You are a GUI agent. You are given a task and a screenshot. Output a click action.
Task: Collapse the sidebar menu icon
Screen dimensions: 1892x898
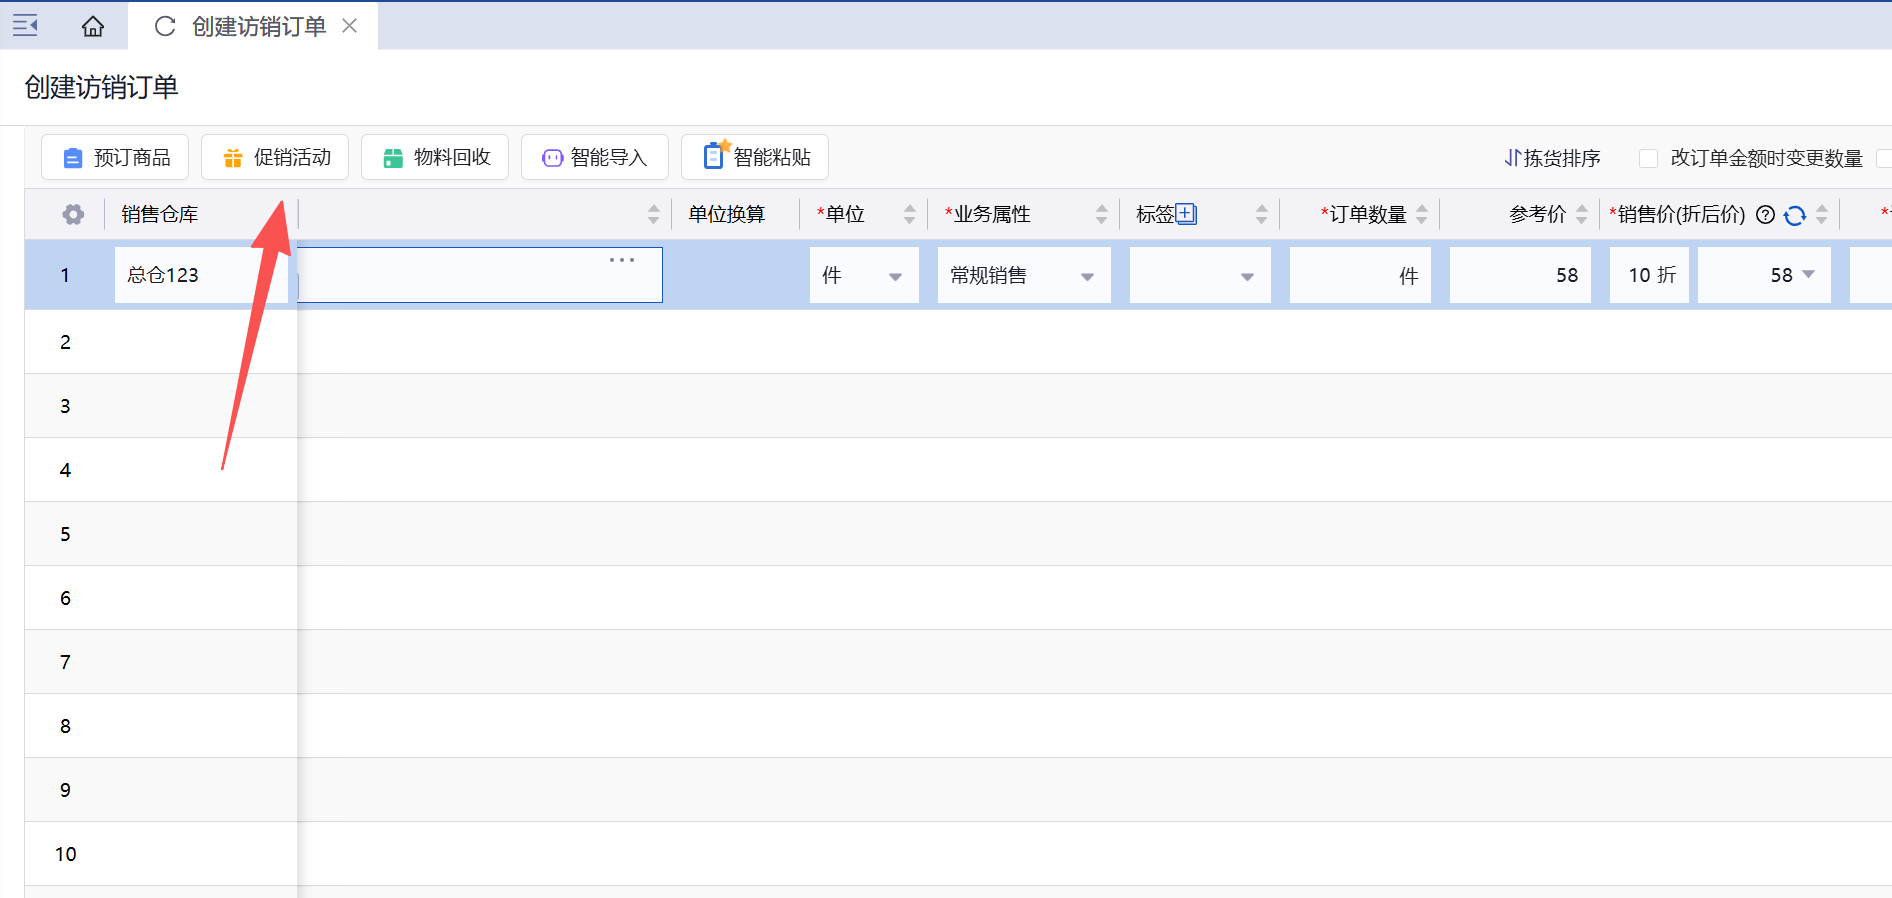25,26
